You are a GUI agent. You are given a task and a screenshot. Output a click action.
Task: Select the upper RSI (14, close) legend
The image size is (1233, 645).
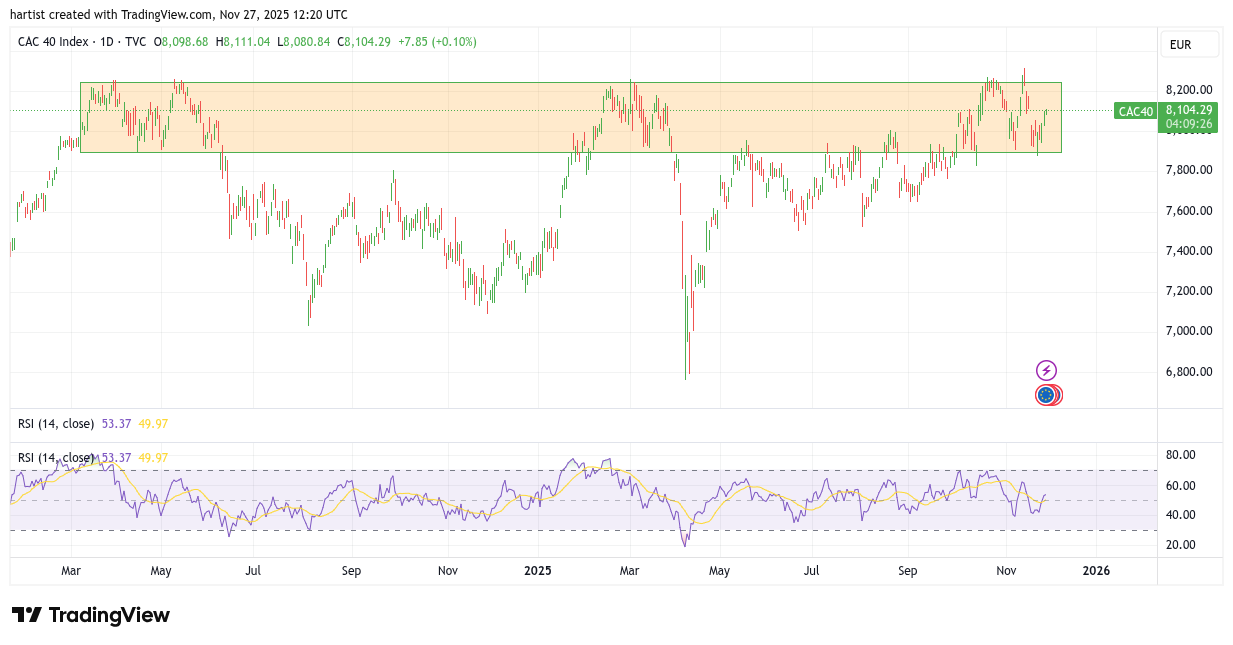pos(56,424)
